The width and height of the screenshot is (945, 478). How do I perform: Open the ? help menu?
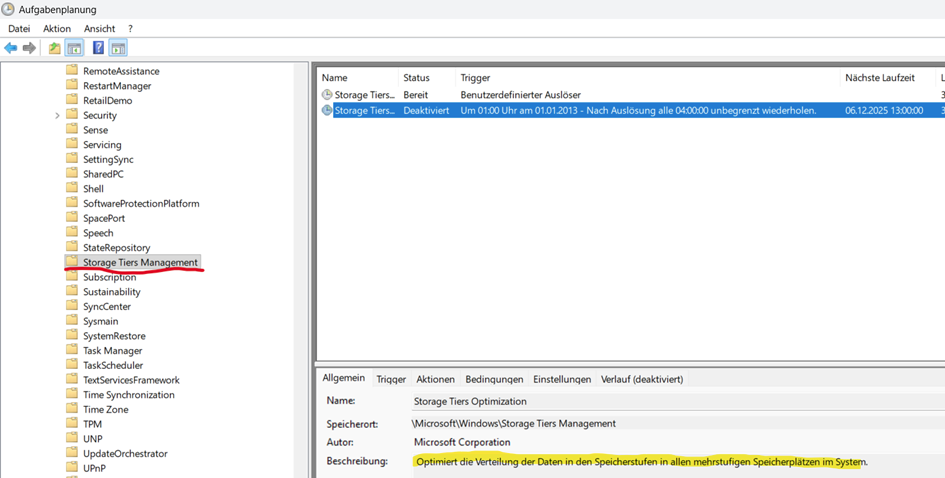click(x=130, y=28)
